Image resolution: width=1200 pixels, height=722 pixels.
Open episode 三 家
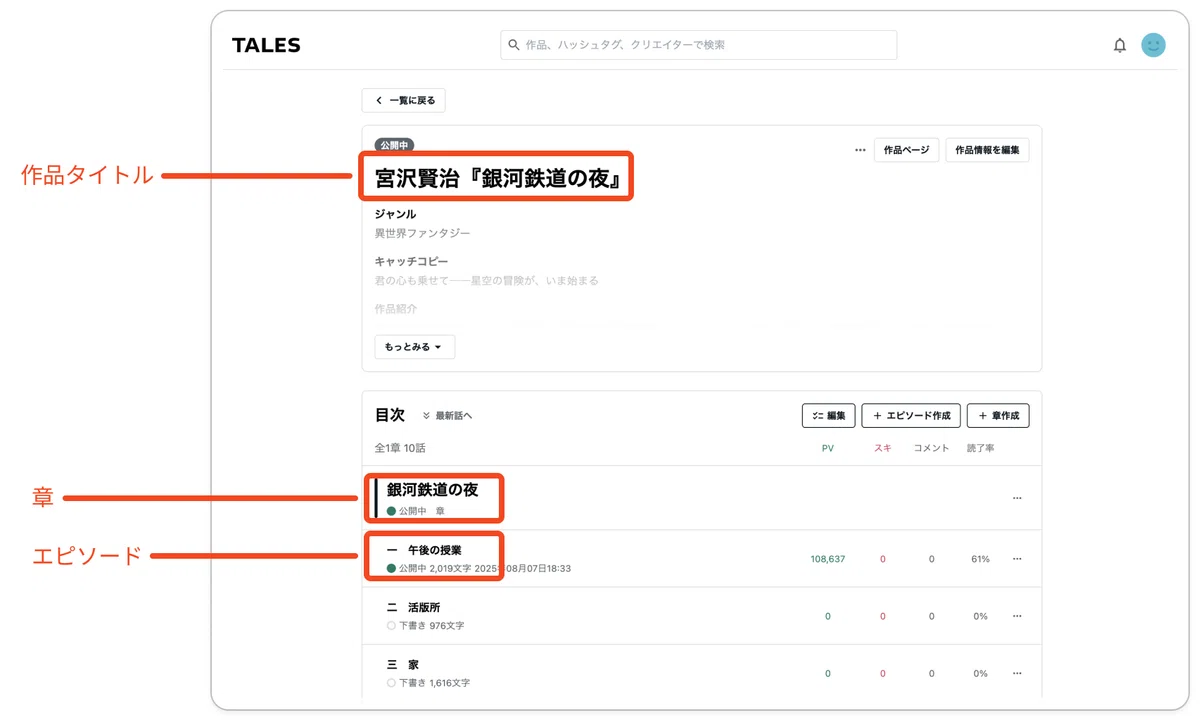(x=402, y=664)
